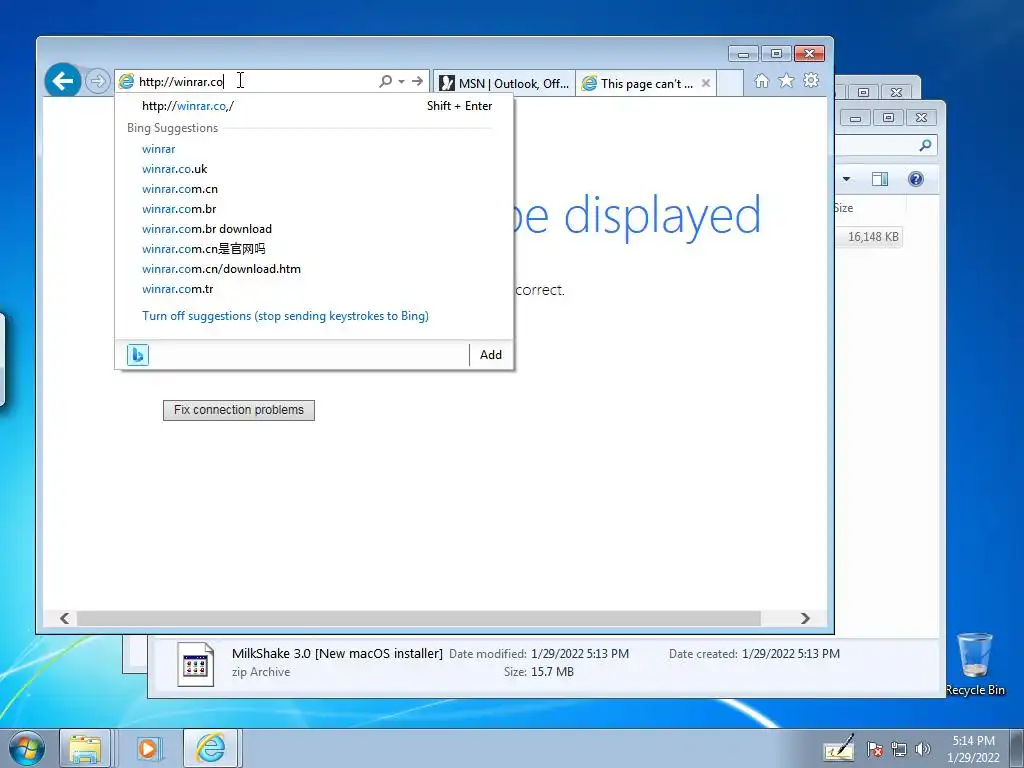The width and height of the screenshot is (1024, 768).
Task: Open the Windows Start orb
Action: pos(27,748)
